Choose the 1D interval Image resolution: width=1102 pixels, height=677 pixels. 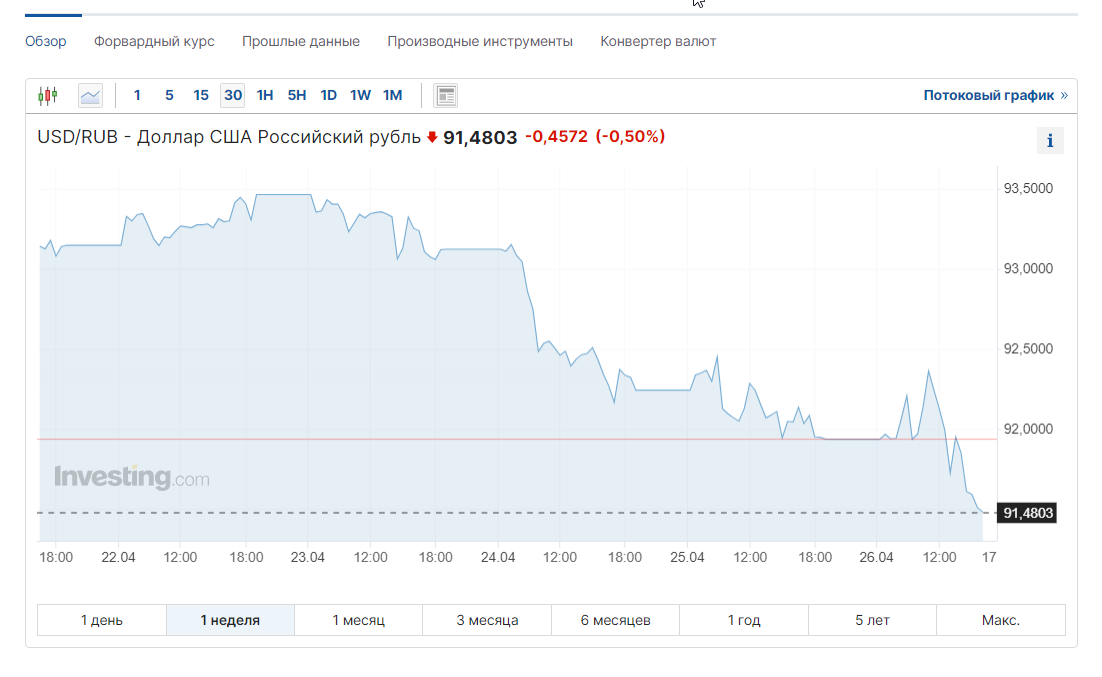(x=328, y=96)
